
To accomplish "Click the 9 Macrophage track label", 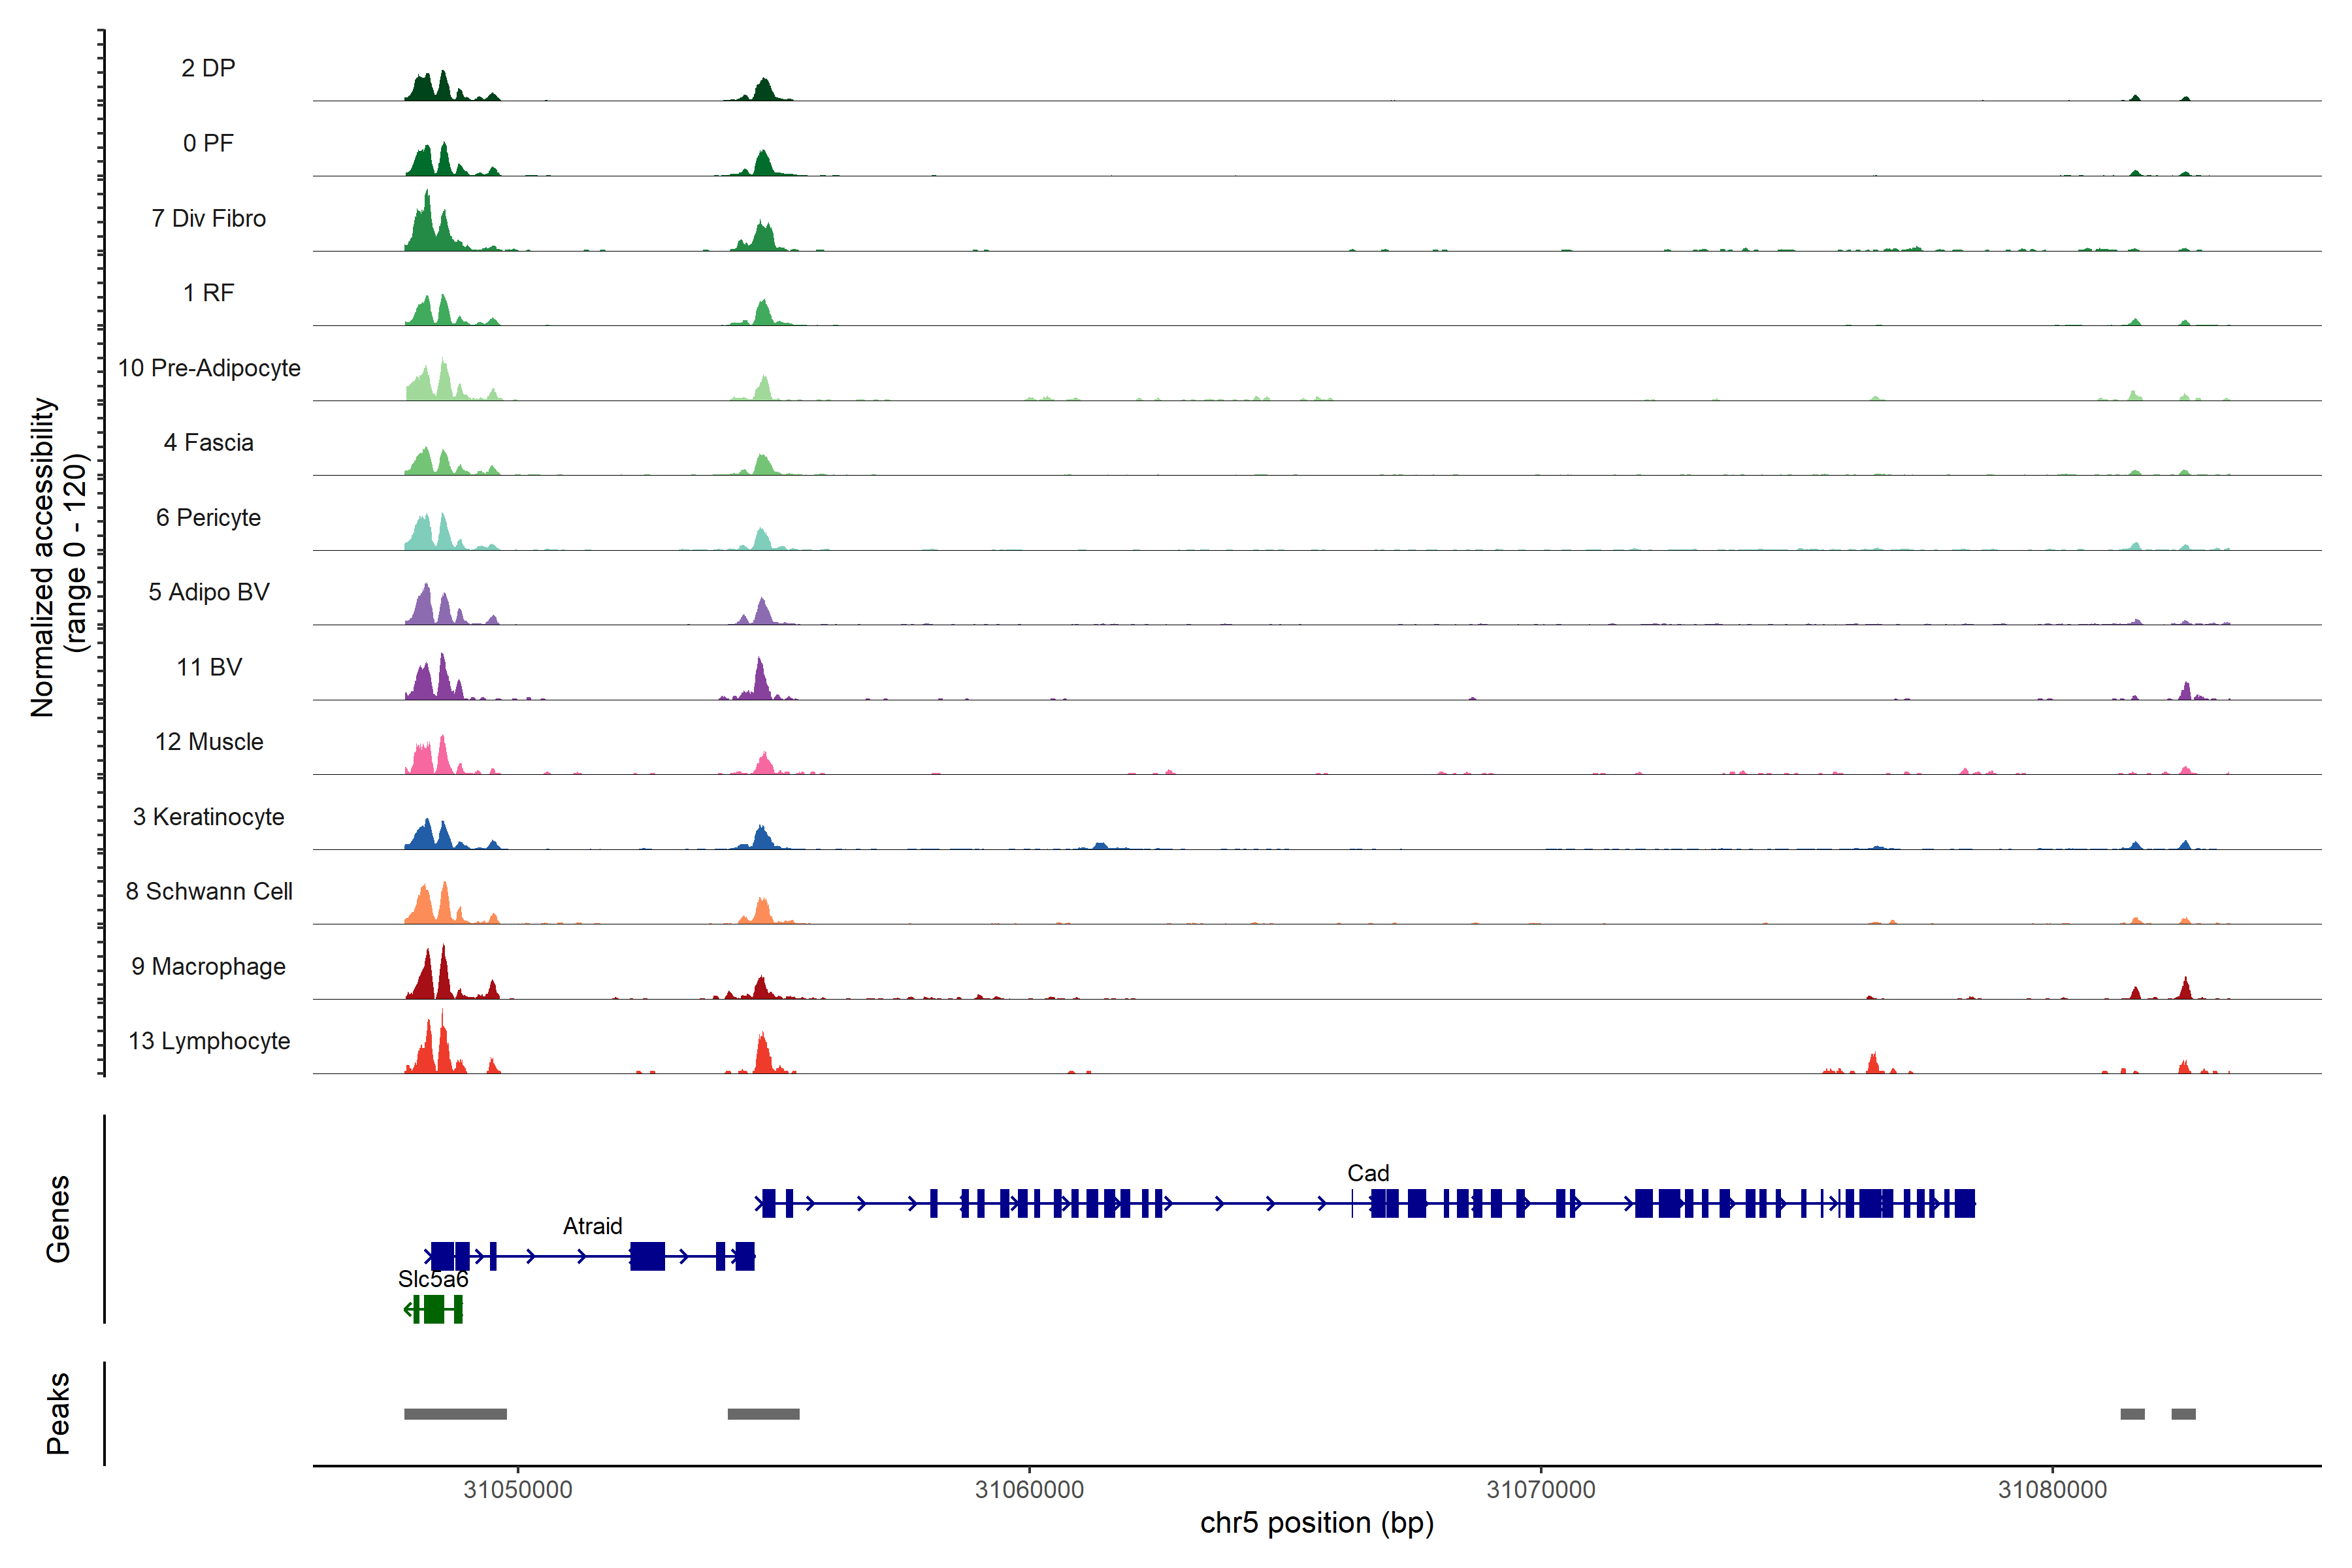I will 208,966.
